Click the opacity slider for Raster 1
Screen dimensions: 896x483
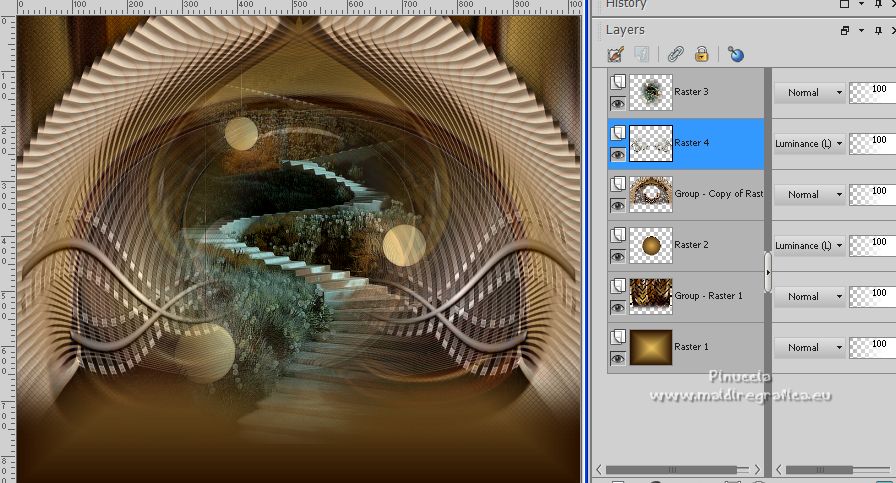[x=872, y=347]
